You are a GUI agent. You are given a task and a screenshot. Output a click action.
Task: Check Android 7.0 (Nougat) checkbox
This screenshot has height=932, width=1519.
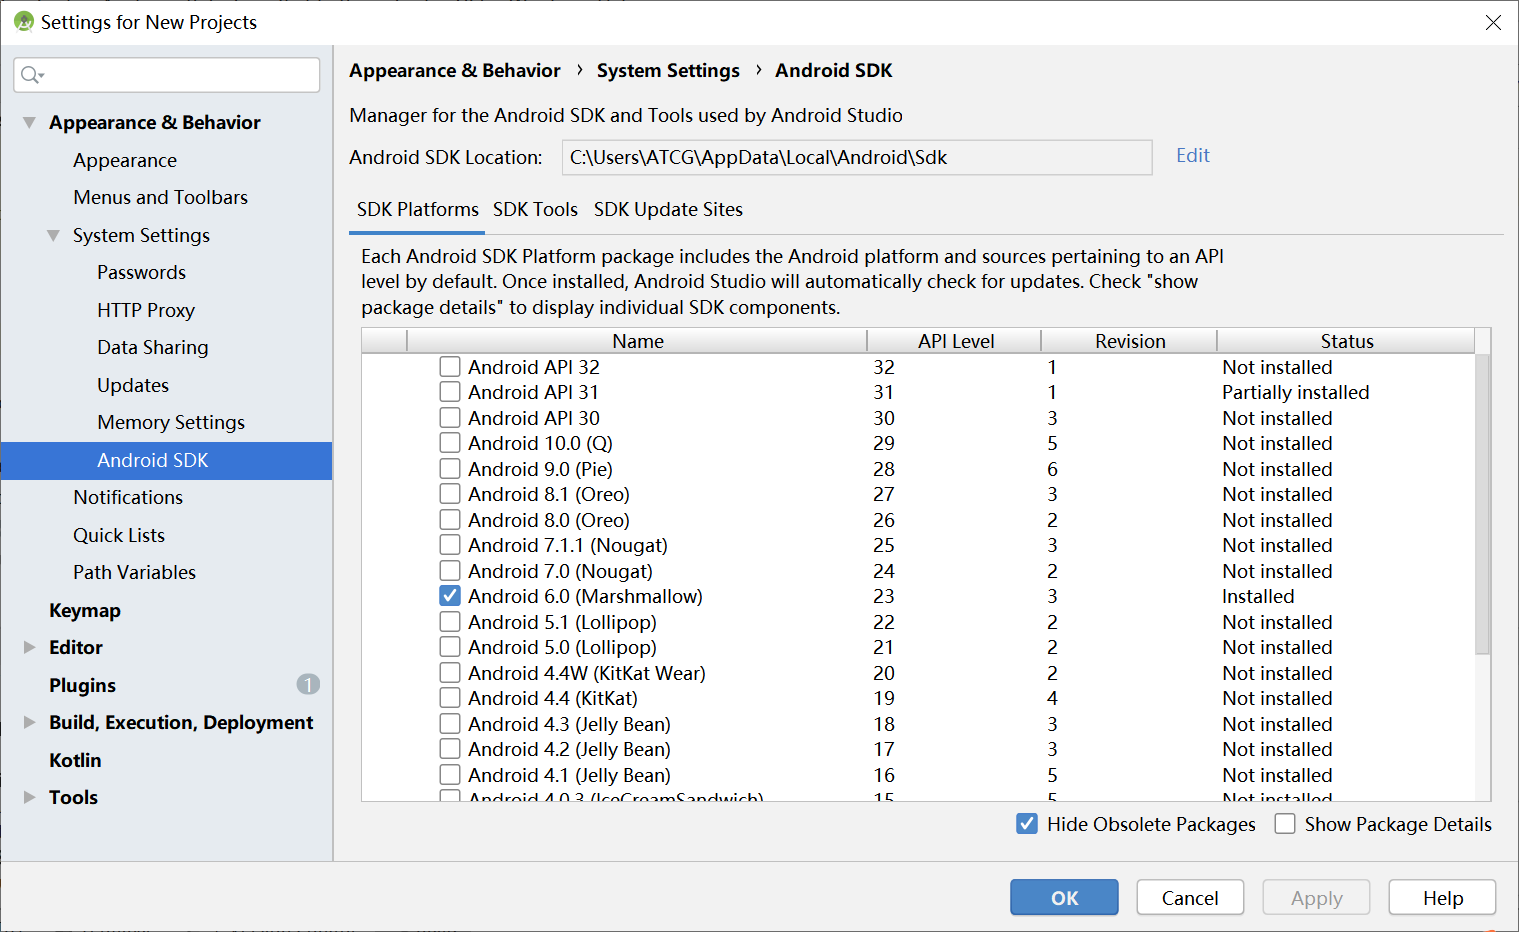pos(450,571)
